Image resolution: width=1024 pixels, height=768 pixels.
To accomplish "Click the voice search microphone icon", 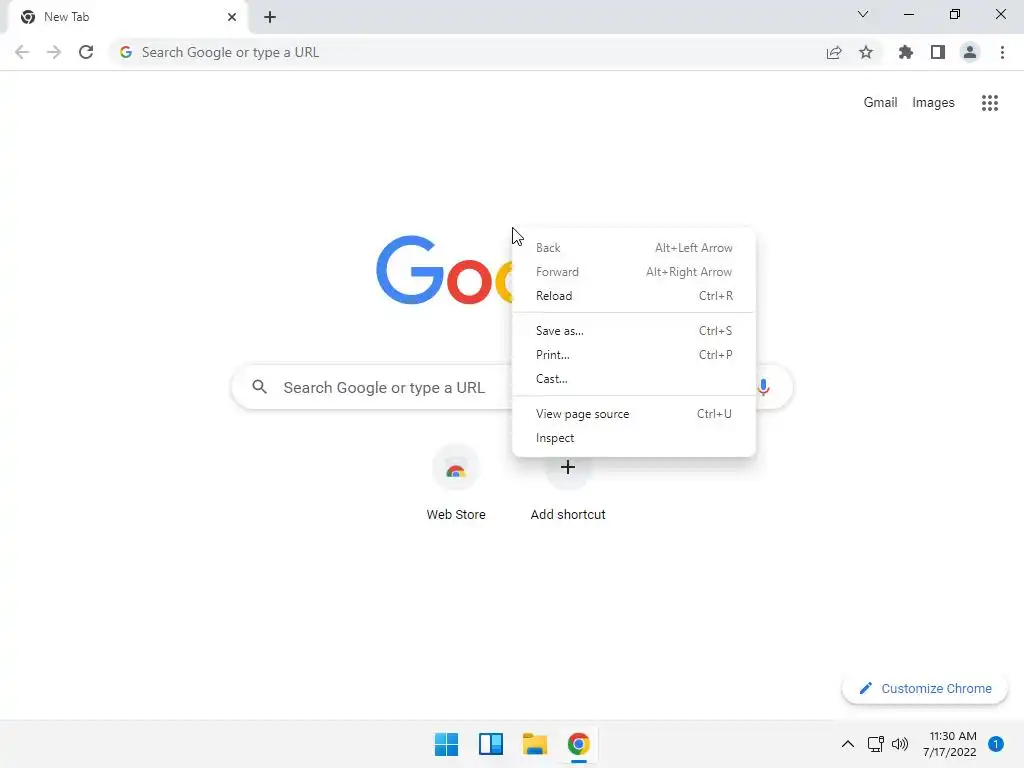I will [x=763, y=387].
